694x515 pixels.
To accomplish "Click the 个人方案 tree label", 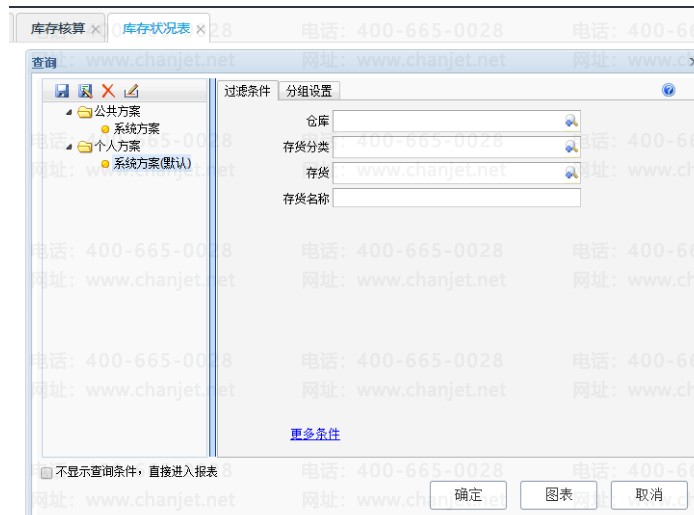I will pos(117,146).
